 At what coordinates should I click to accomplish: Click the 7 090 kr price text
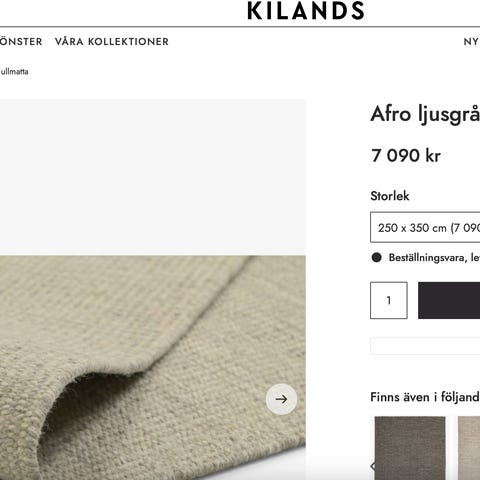tap(406, 156)
